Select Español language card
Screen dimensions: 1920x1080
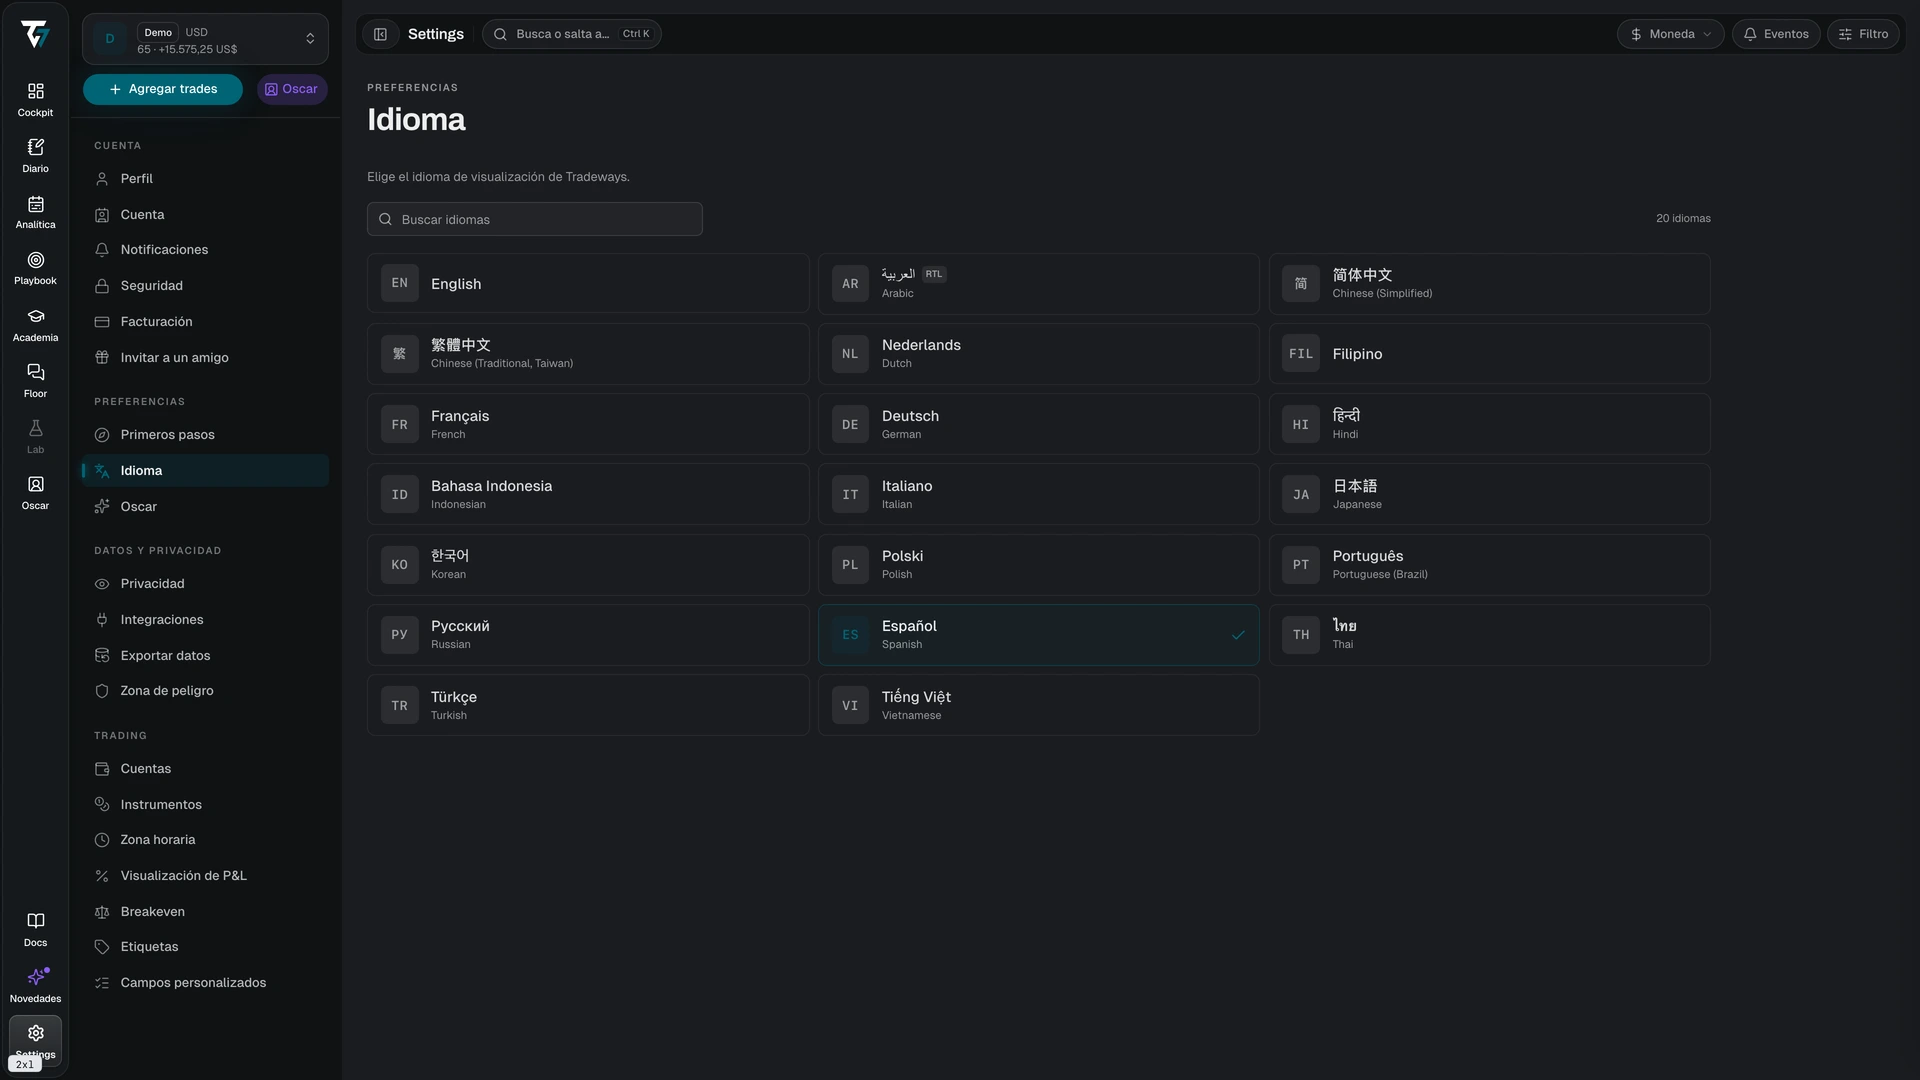[1038, 634]
